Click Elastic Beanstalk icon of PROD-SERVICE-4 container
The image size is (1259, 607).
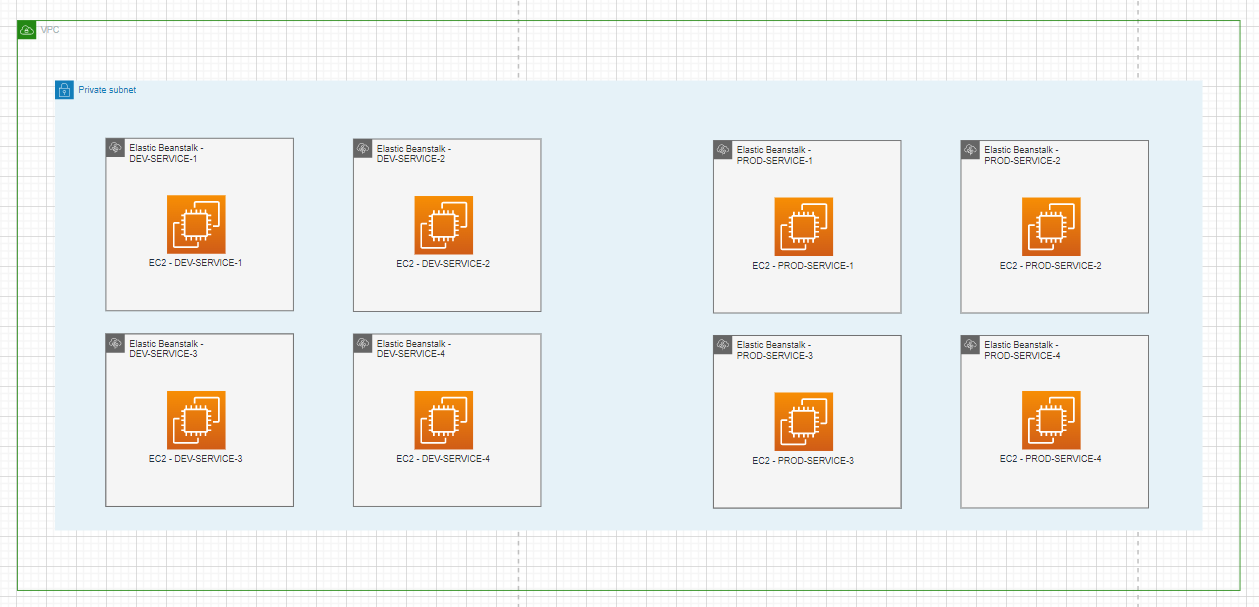pyautogui.click(x=970, y=344)
